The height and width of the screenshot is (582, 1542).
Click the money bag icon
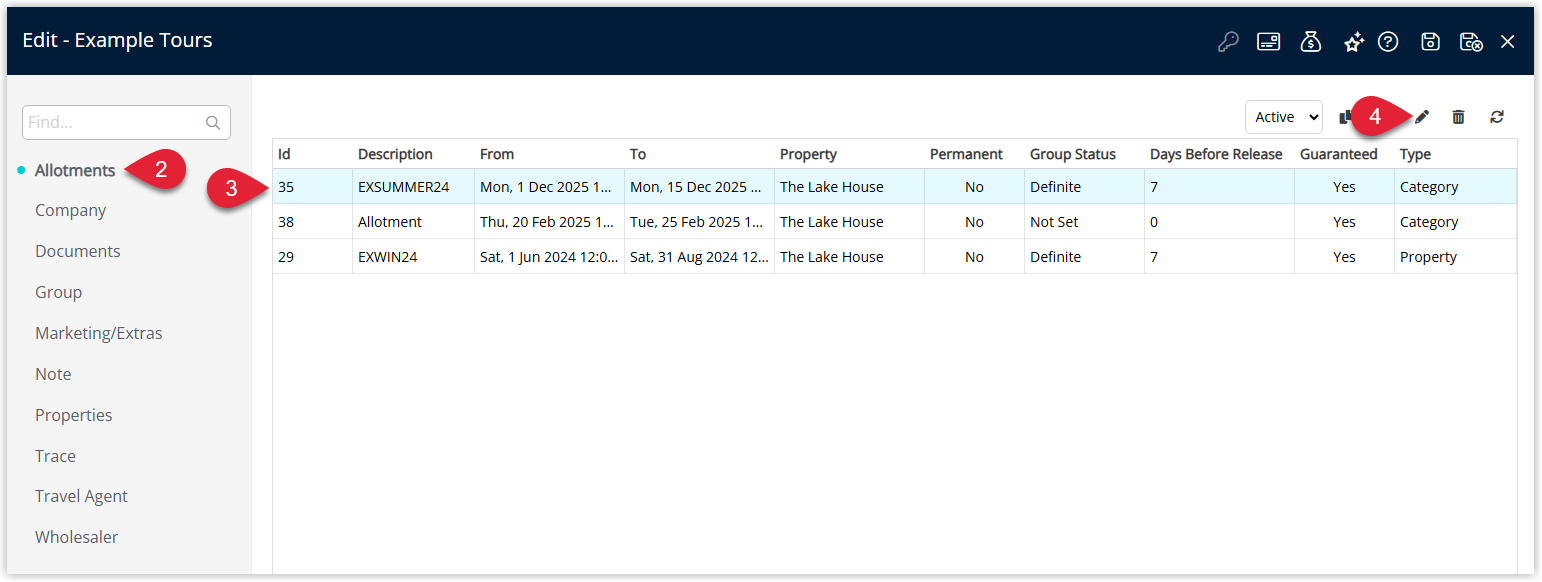pyautogui.click(x=1311, y=42)
